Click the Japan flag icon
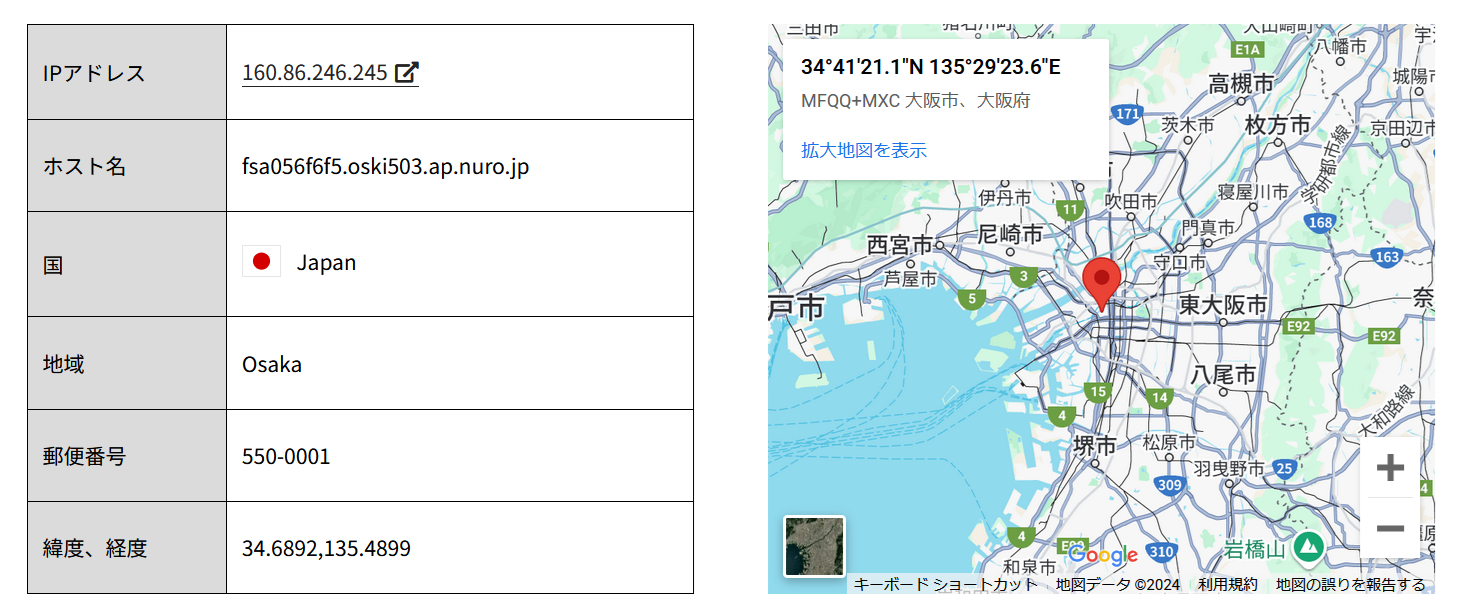The height and width of the screenshot is (605, 1463). pos(261,262)
